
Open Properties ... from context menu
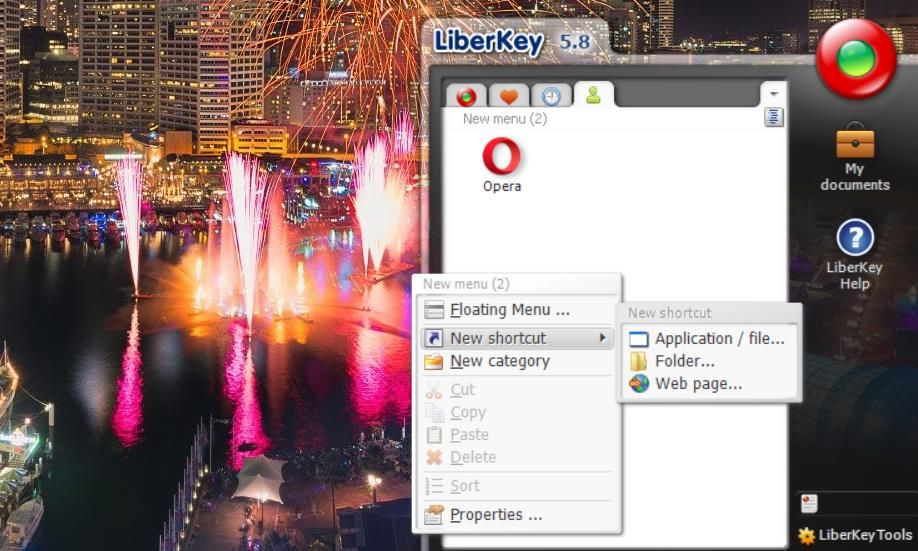pyautogui.click(x=517, y=515)
